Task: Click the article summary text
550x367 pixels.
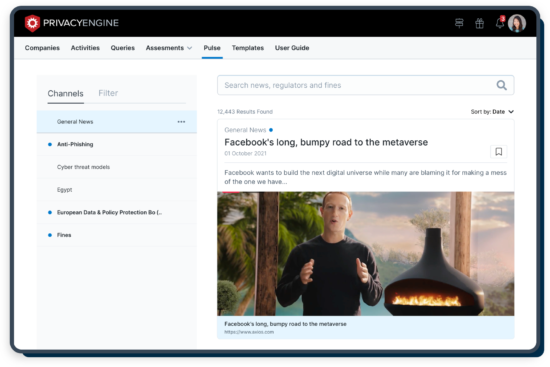Action: [x=365, y=177]
